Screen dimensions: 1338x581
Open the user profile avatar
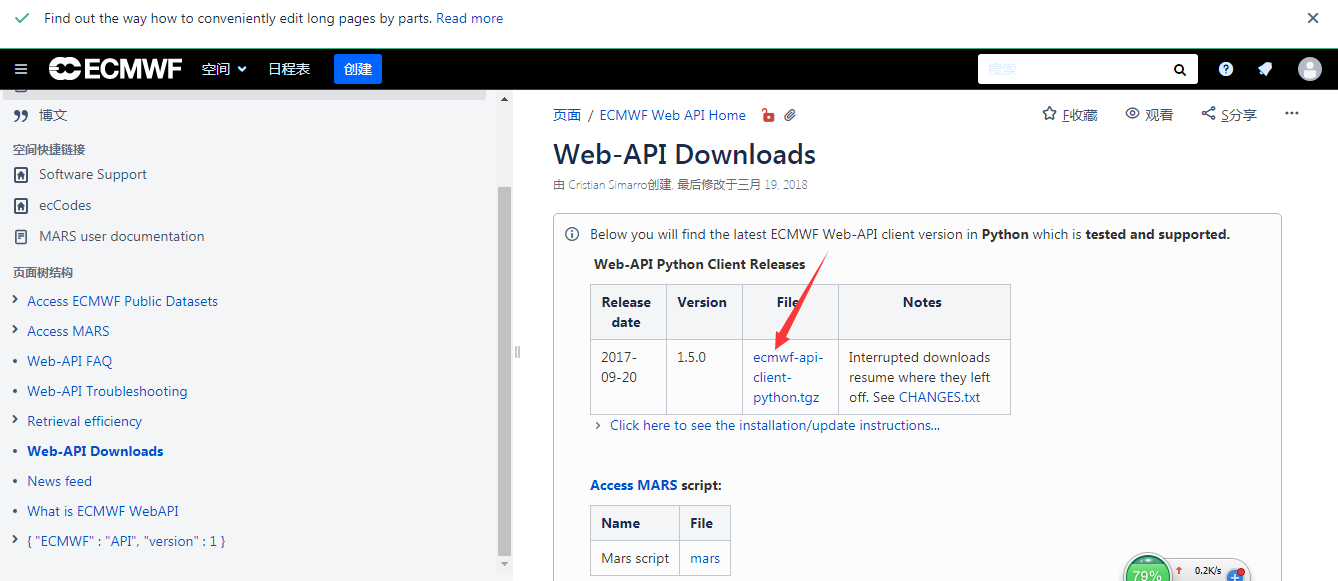point(1310,69)
